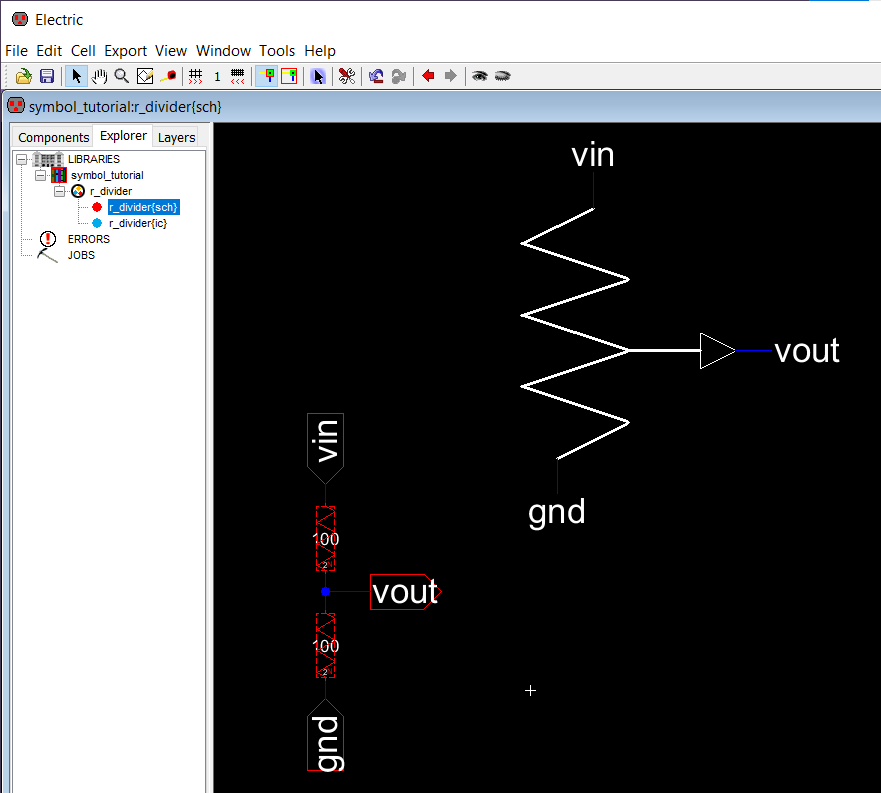Image resolution: width=881 pixels, height=793 pixels.
Task: Collapse the r_divider cell group
Action: pyautogui.click(x=59, y=192)
